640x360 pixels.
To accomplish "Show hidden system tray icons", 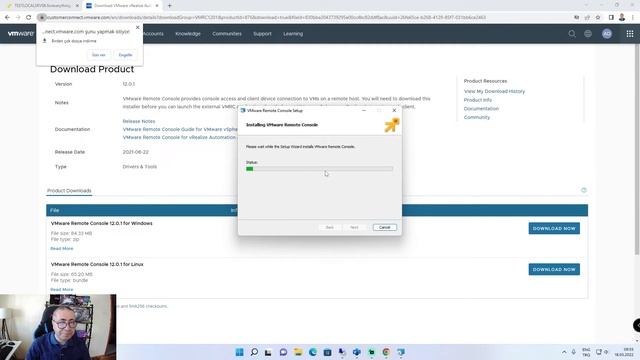I will pyautogui.click(x=564, y=352).
